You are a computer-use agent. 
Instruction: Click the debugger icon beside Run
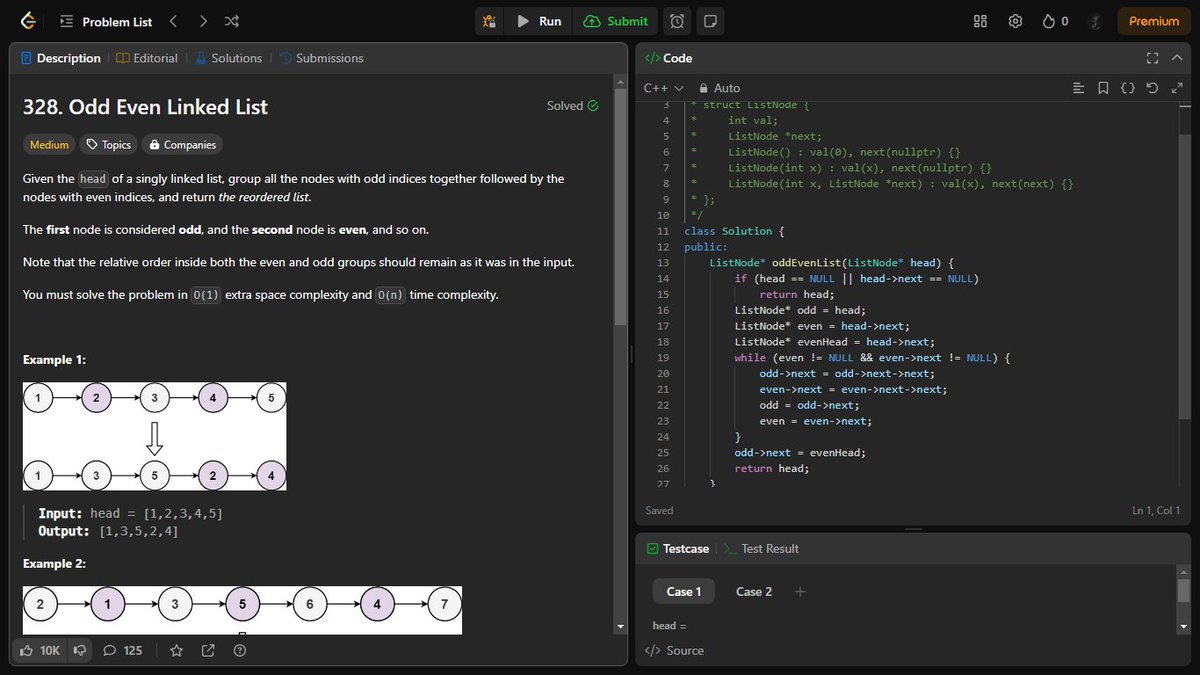tap(489, 21)
